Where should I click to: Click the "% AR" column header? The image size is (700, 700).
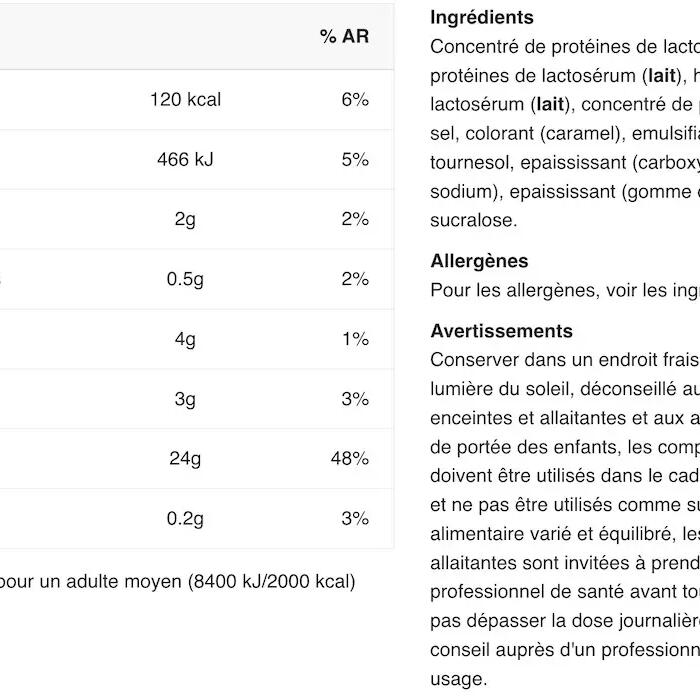tap(344, 37)
